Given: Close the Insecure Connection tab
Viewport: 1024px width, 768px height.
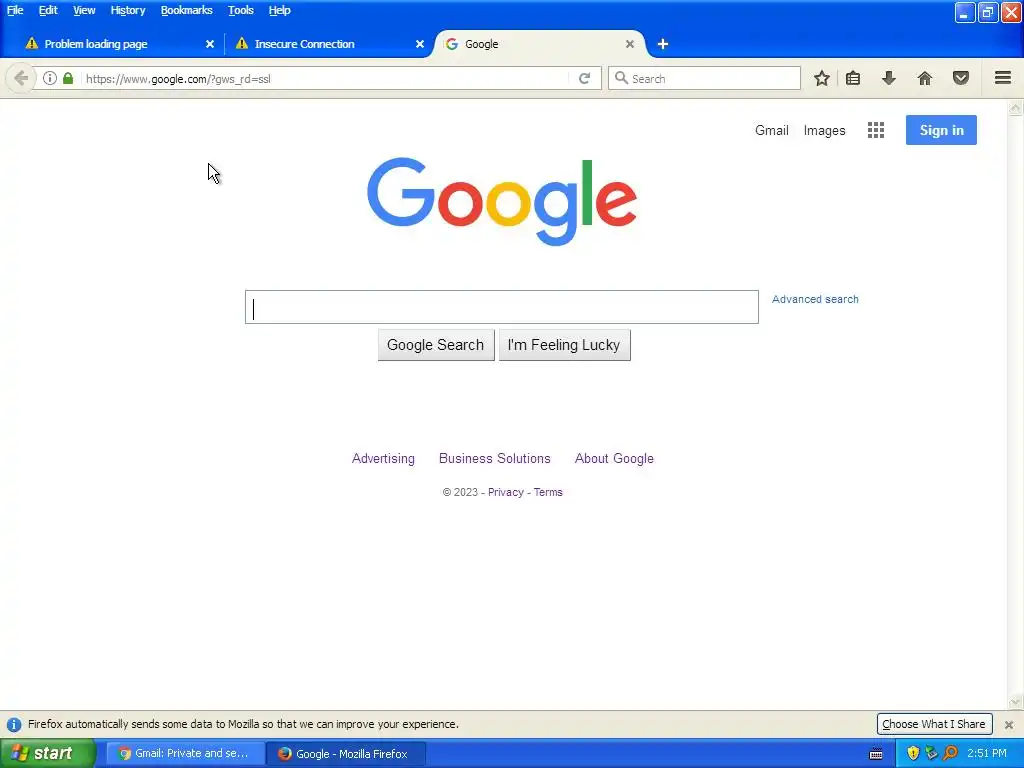Looking at the screenshot, I should 420,44.
